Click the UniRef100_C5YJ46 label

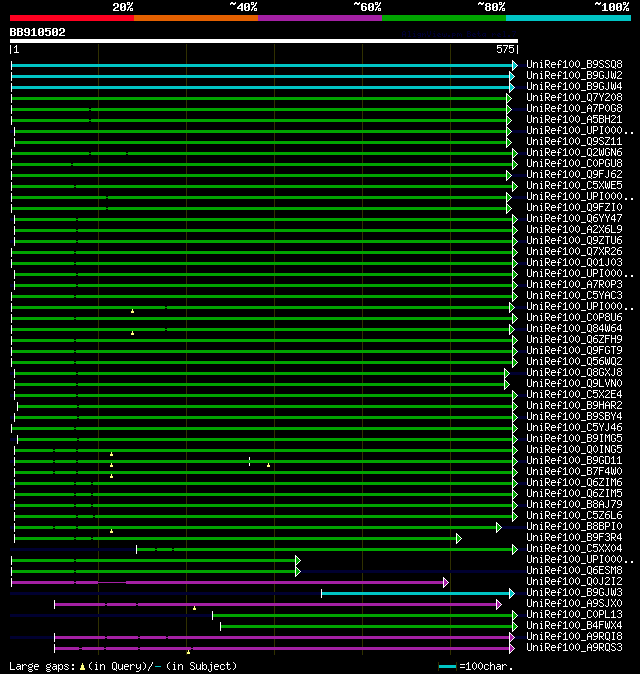point(574,428)
